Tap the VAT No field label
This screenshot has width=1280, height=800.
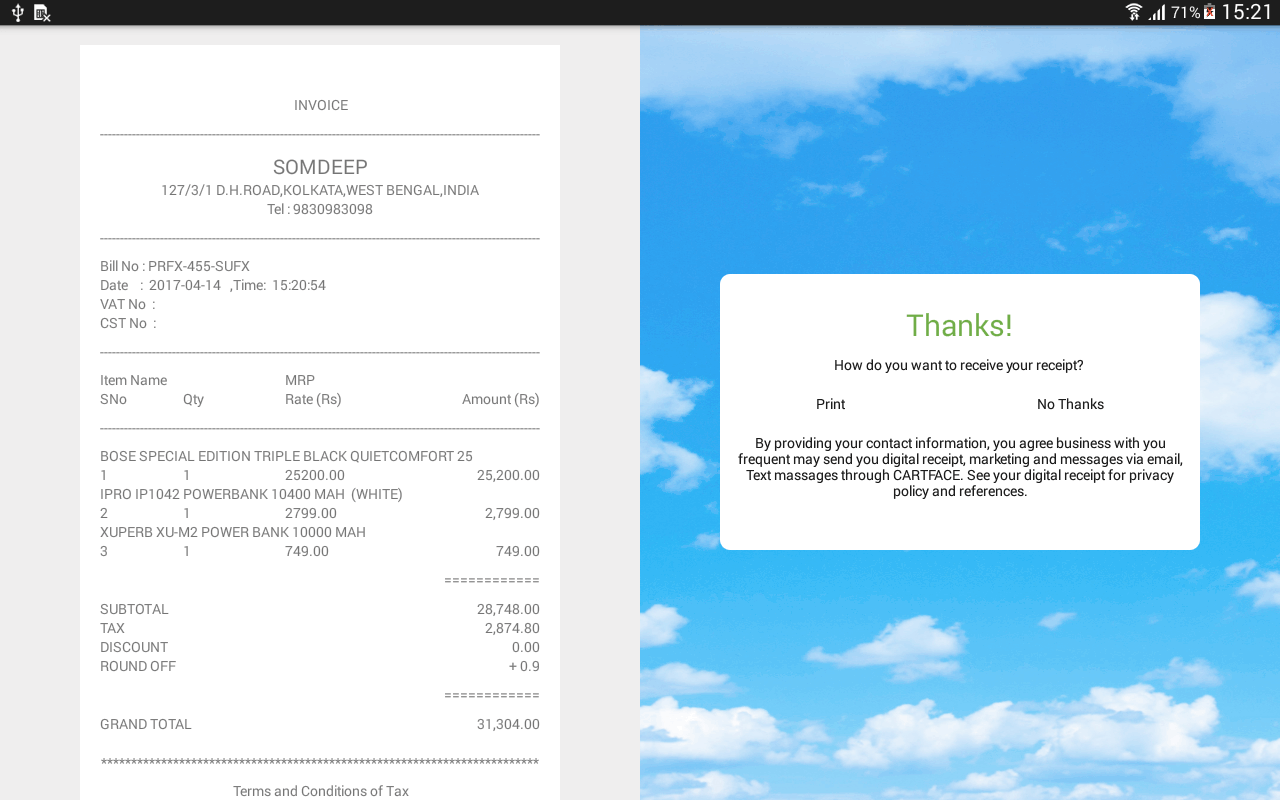128,304
